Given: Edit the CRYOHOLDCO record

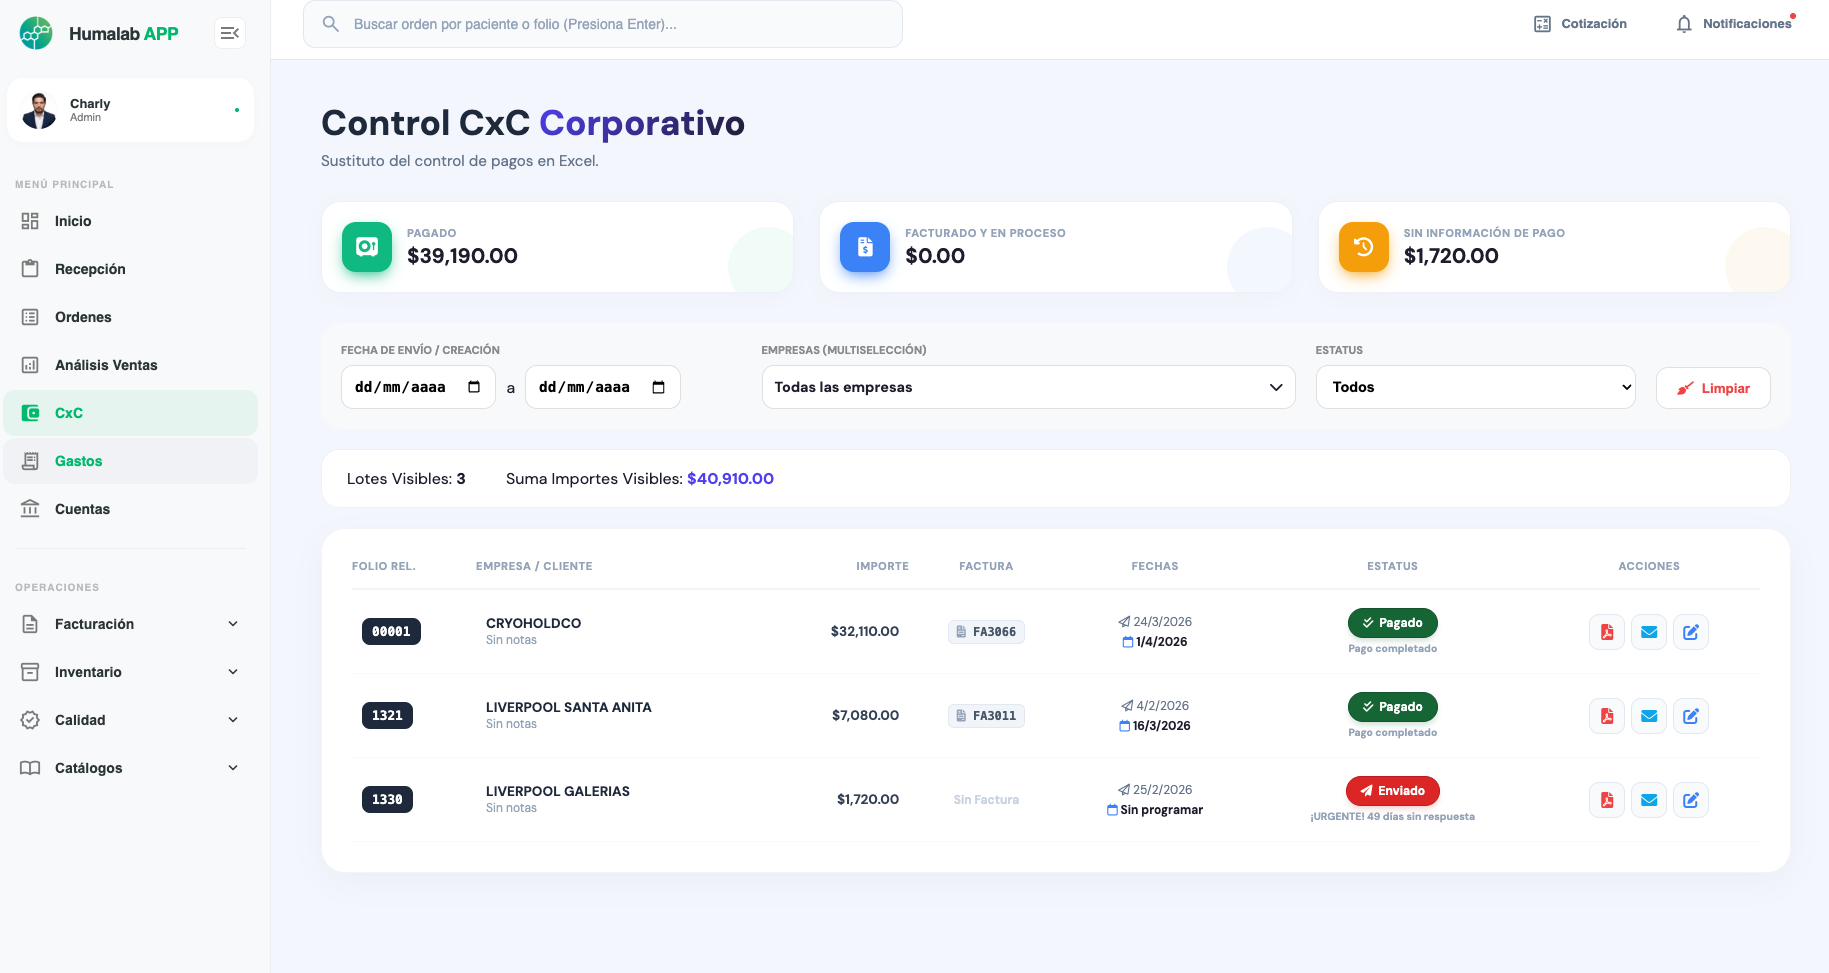Looking at the screenshot, I should click(1691, 632).
